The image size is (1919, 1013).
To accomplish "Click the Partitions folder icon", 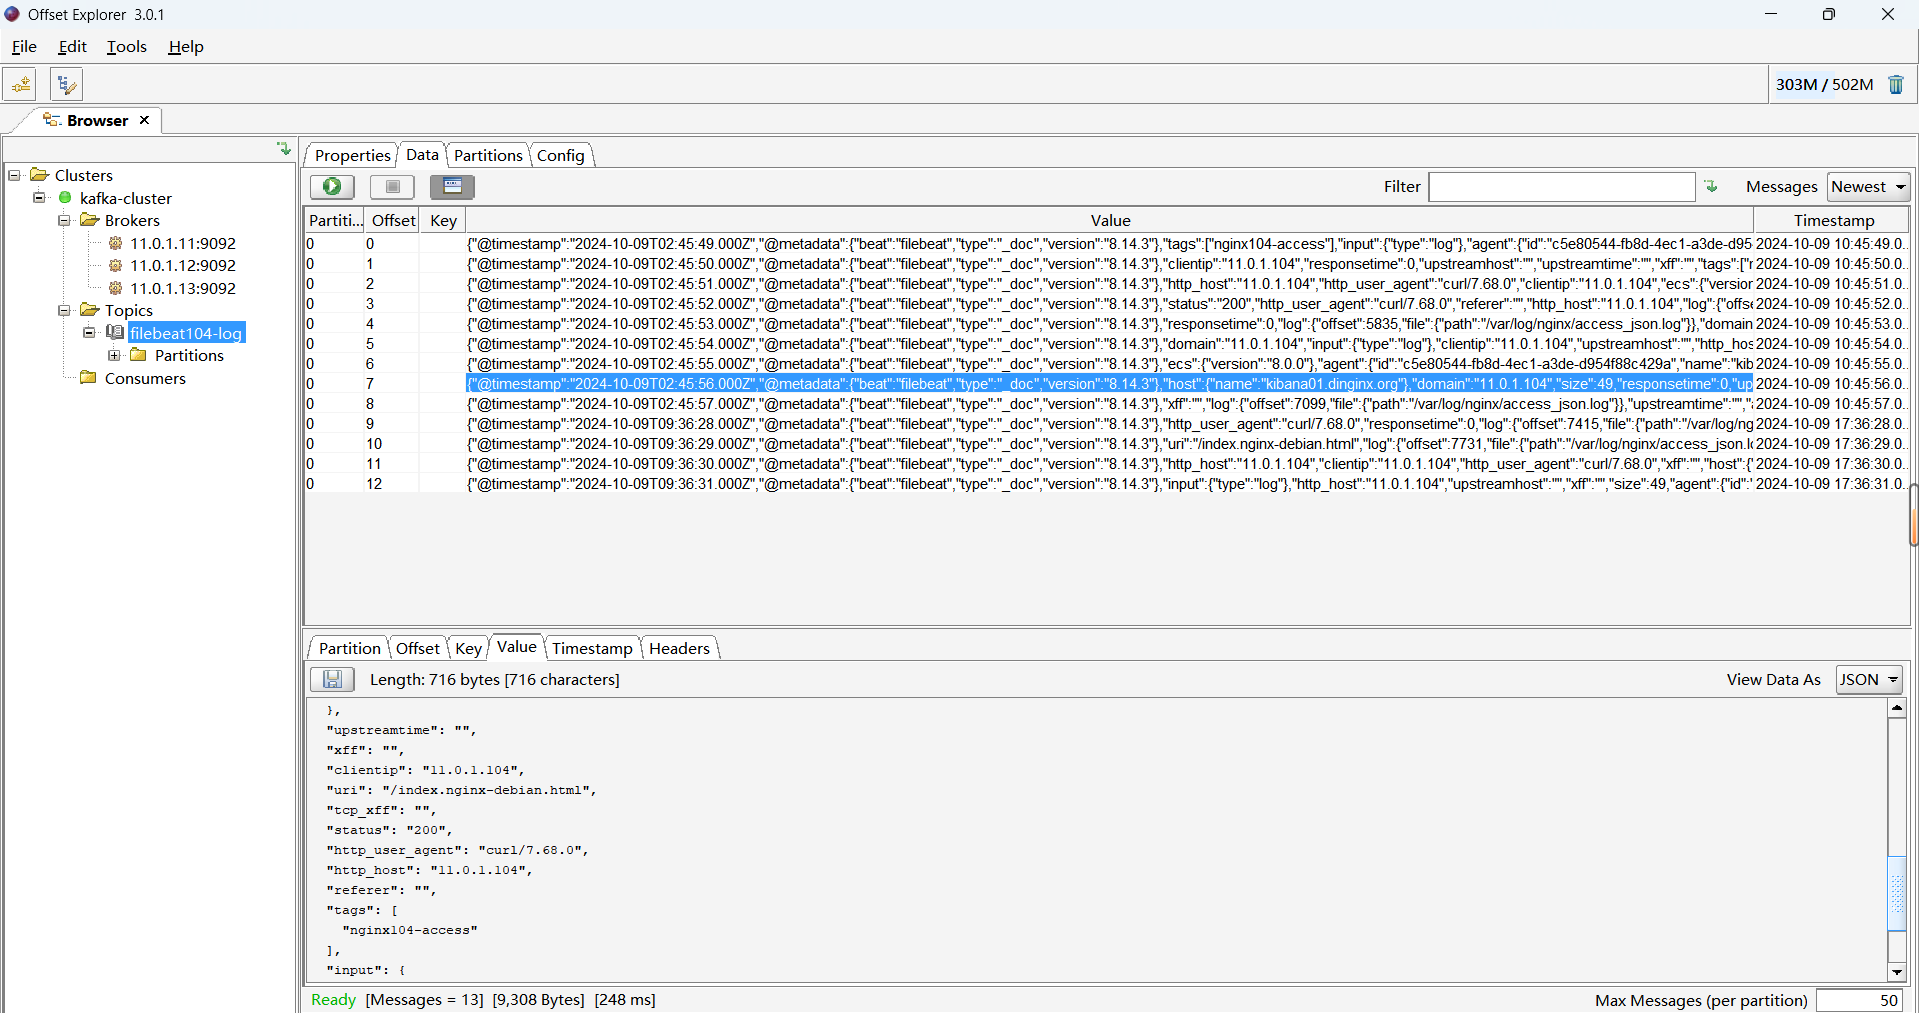I will 139,355.
